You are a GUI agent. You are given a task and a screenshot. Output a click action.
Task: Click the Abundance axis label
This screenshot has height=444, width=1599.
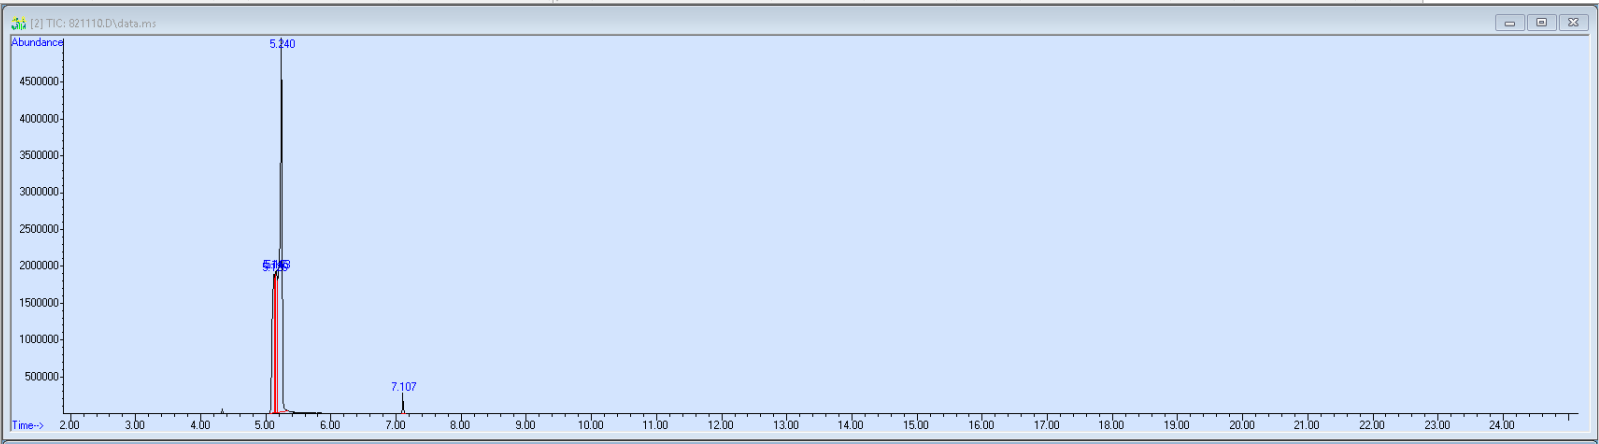tap(37, 42)
